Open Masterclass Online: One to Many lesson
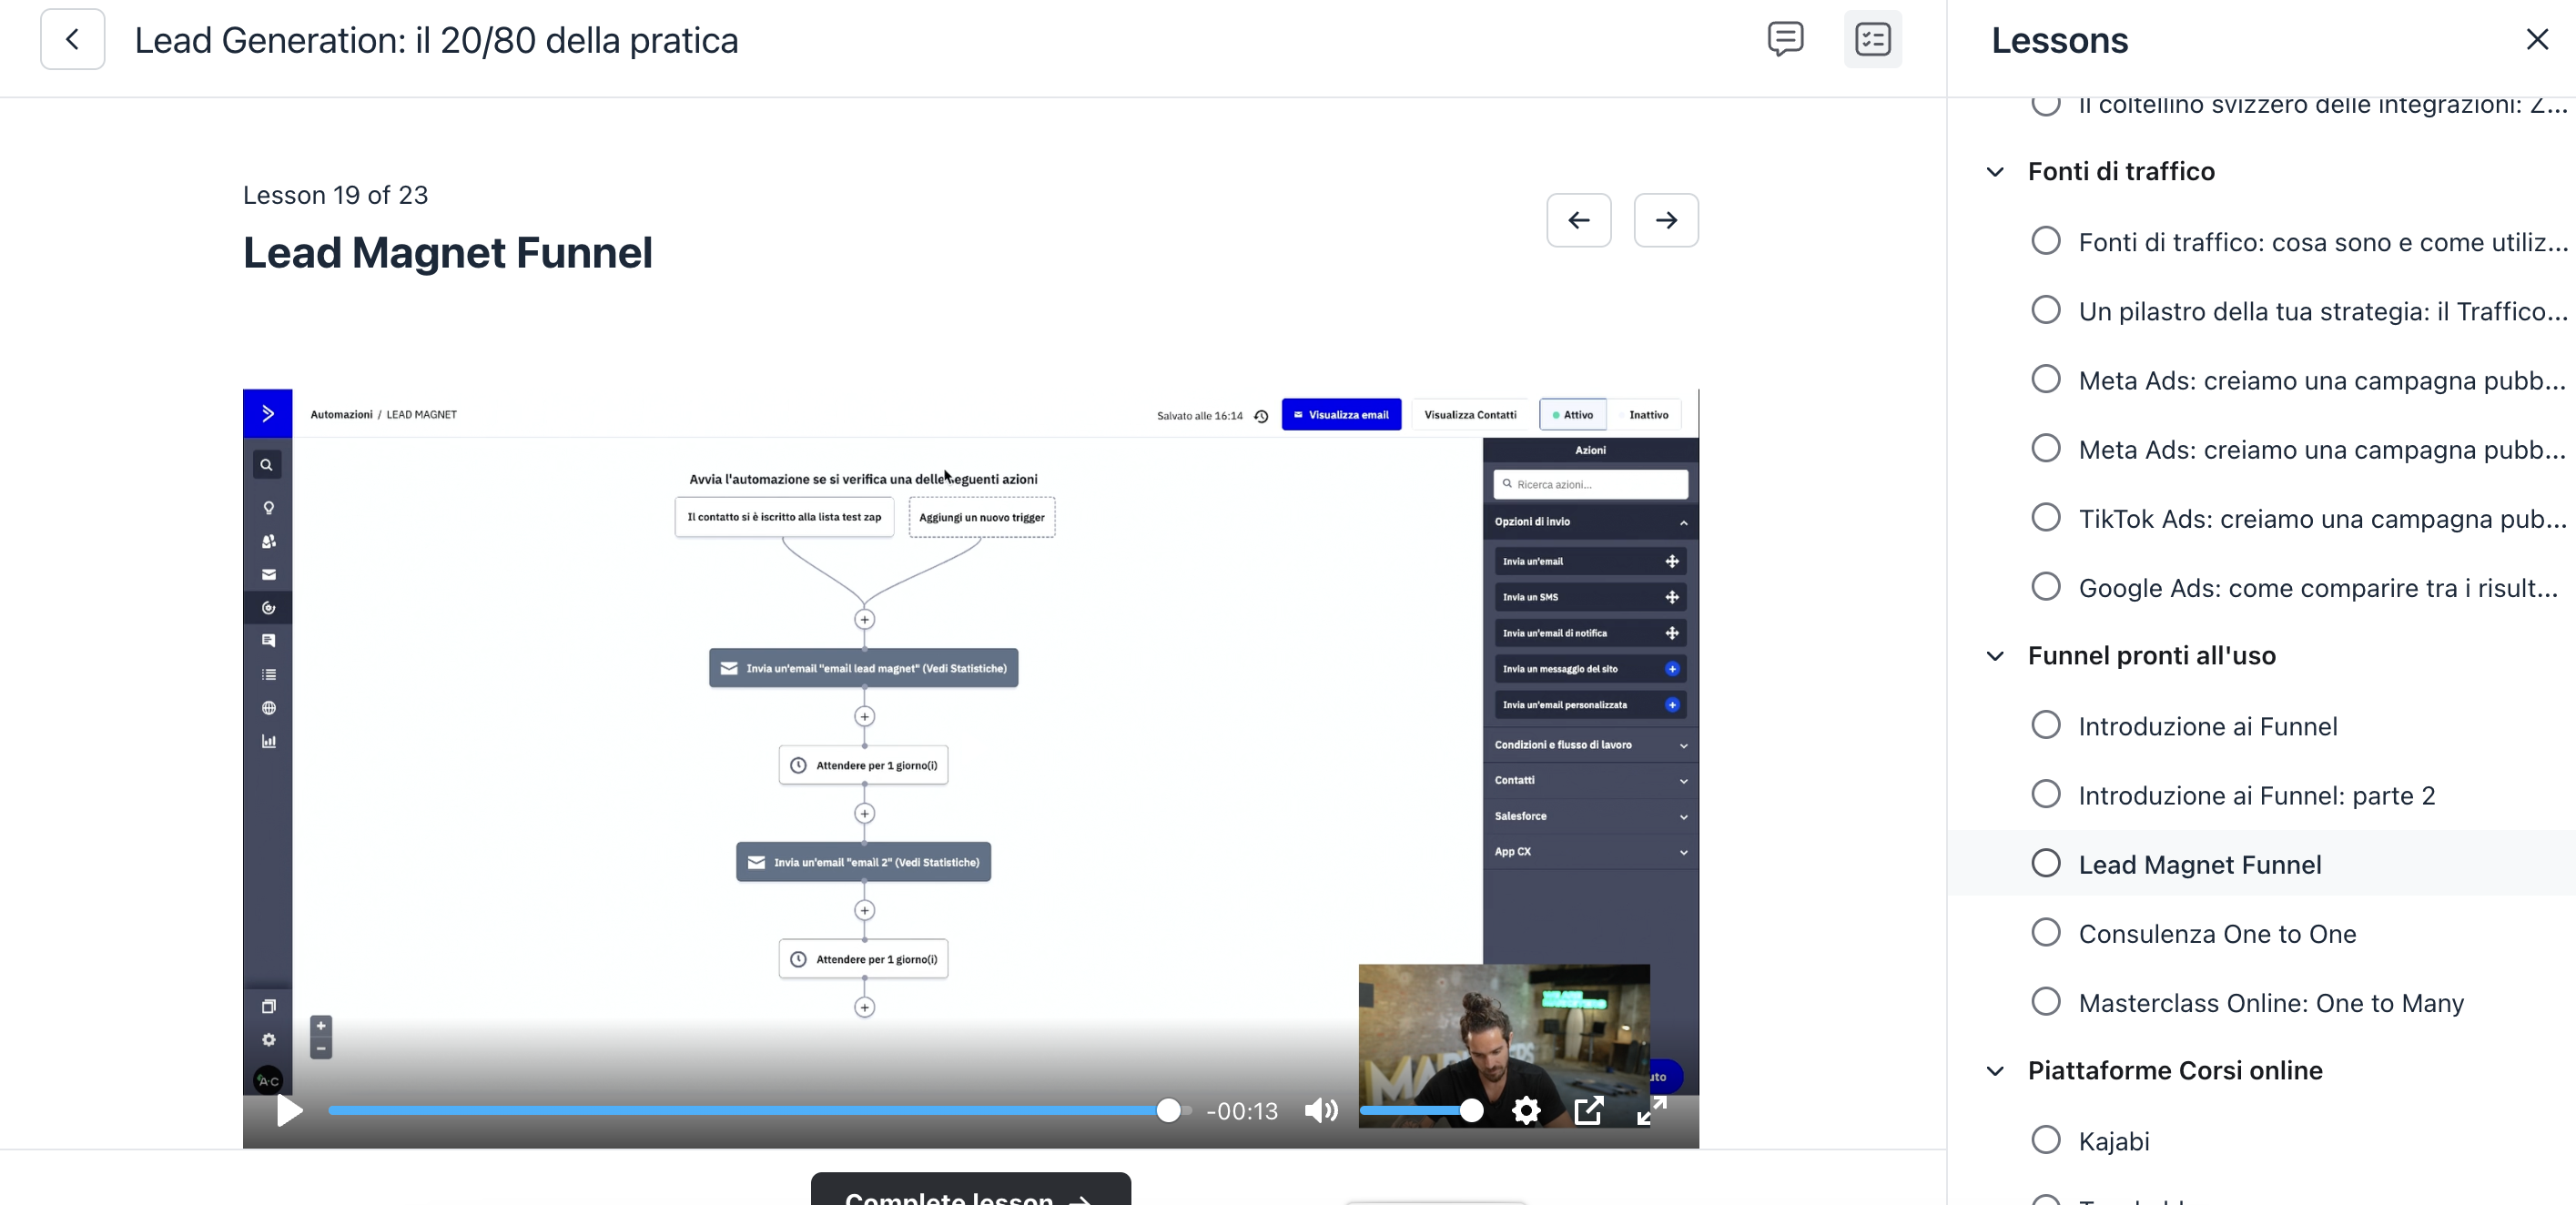The height and width of the screenshot is (1205, 2576). [2270, 1003]
